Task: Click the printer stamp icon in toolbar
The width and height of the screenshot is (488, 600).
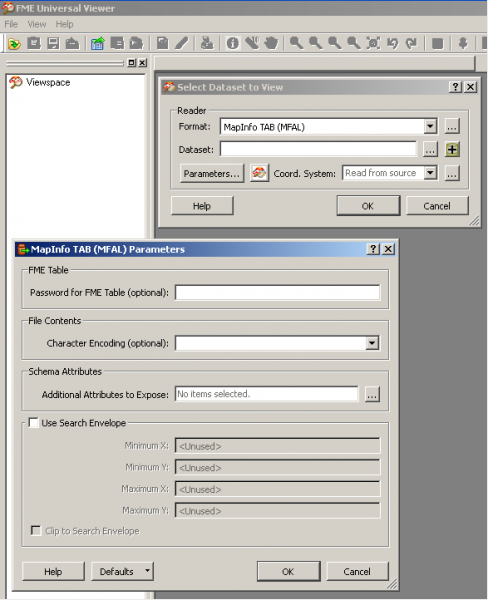Action: [207, 43]
